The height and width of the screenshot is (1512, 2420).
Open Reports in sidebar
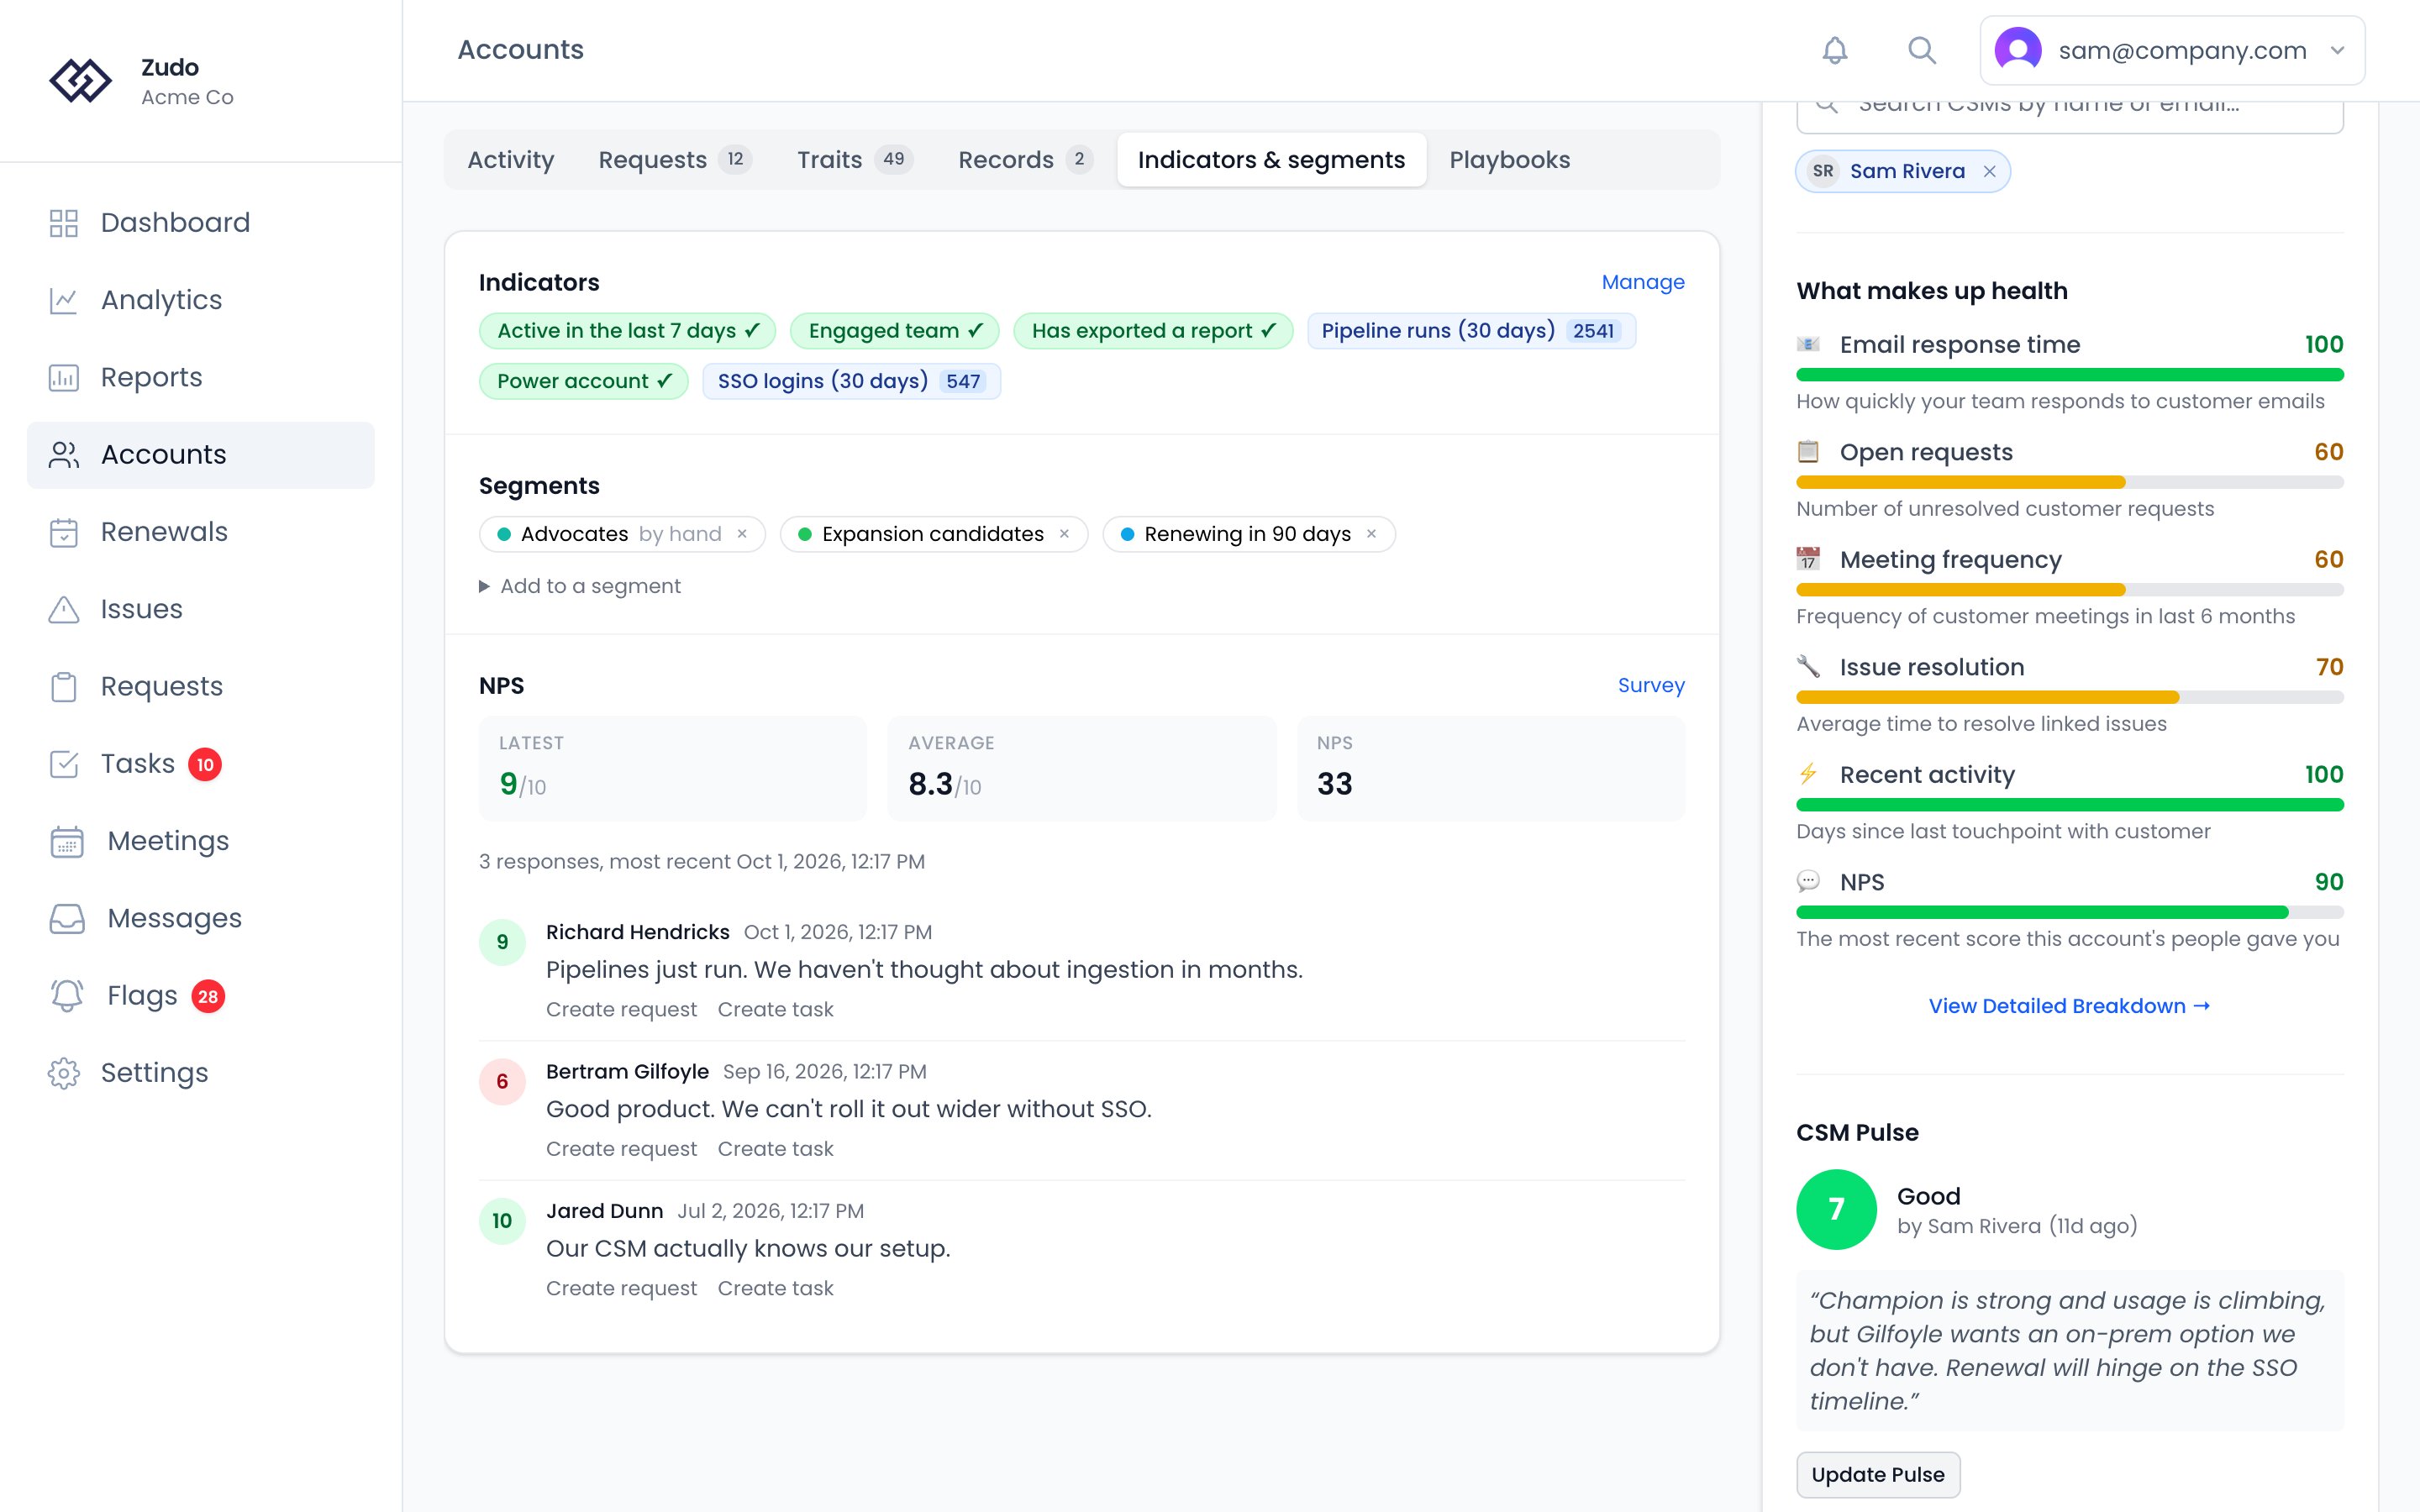pyautogui.click(x=201, y=377)
